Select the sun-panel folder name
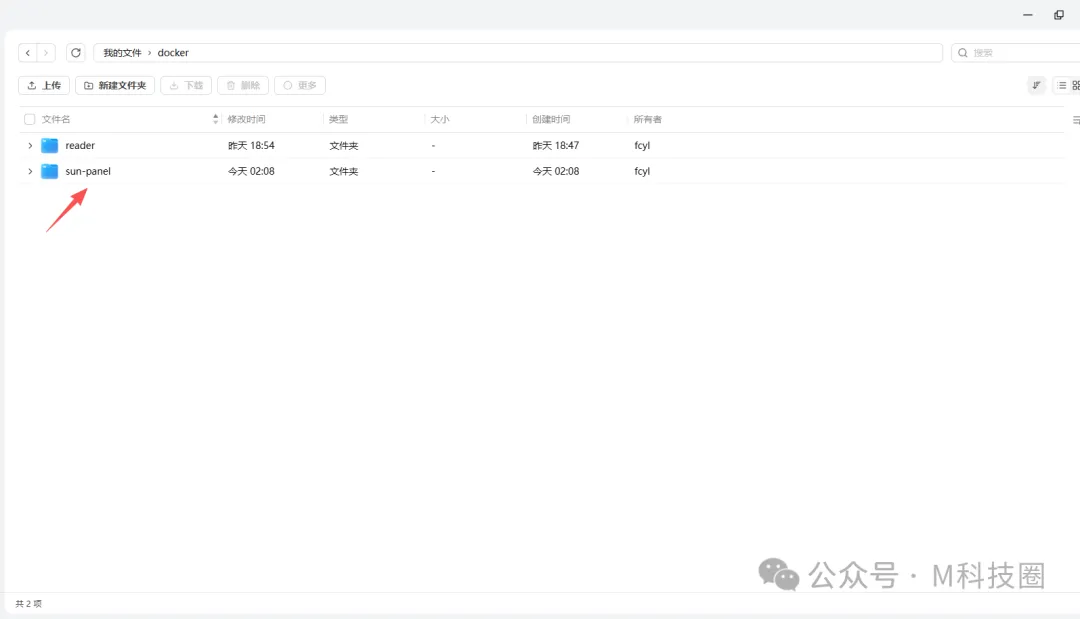 pyautogui.click(x=87, y=171)
